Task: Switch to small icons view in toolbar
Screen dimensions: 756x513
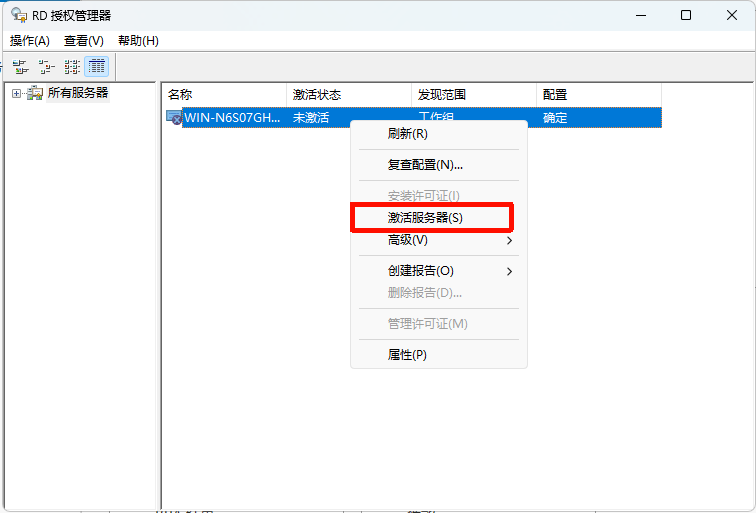Action: (46, 67)
